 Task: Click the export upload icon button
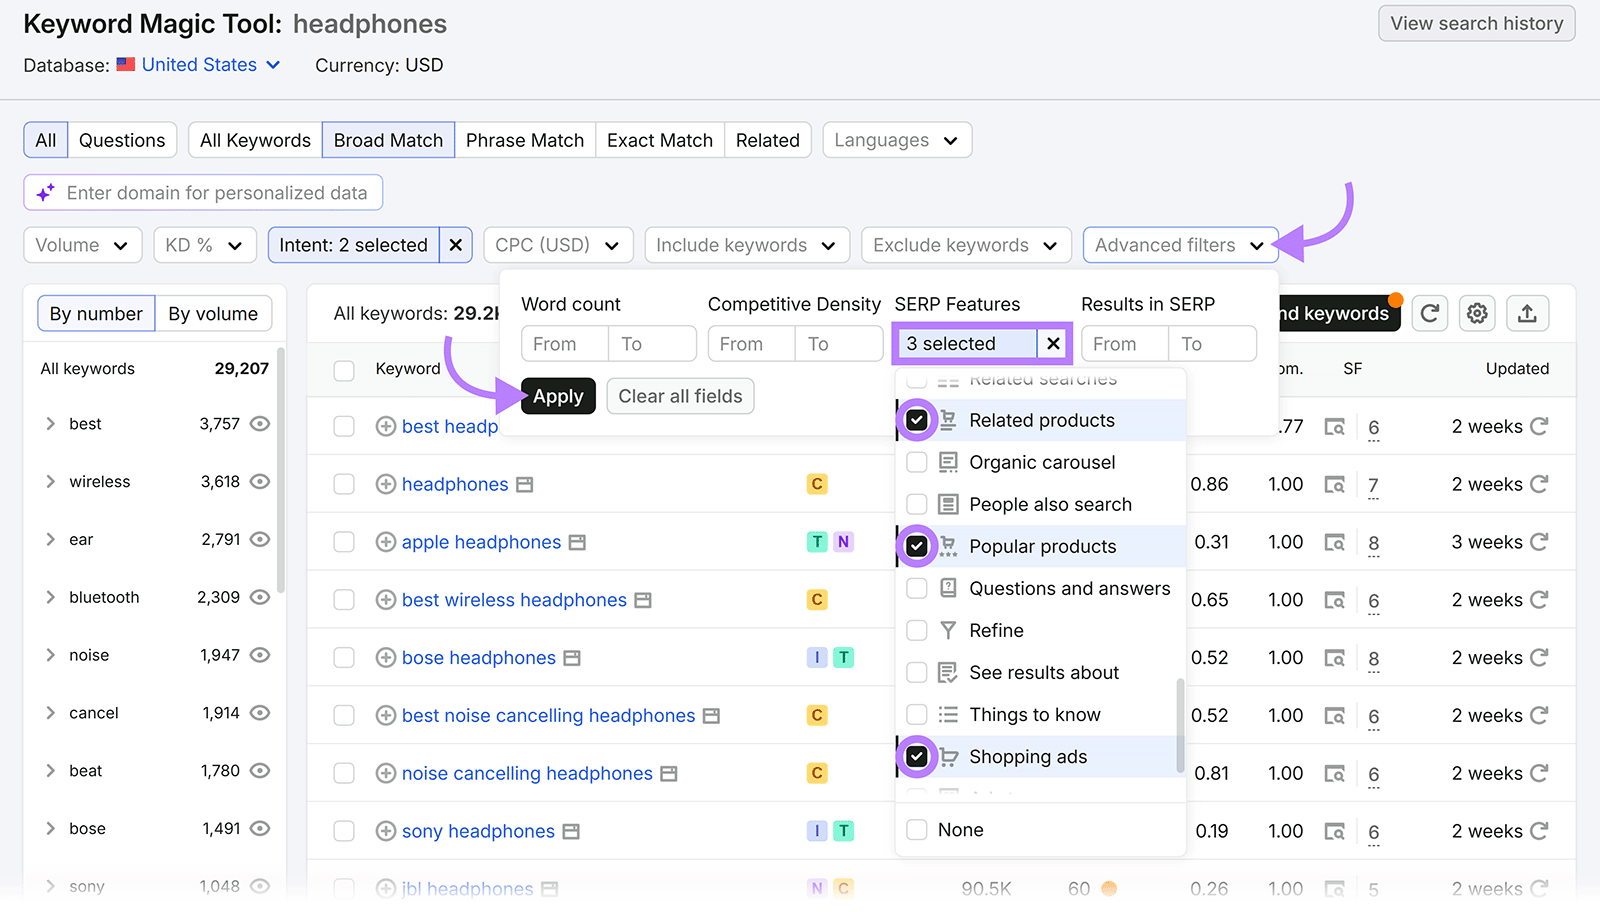pos(1527,314)
